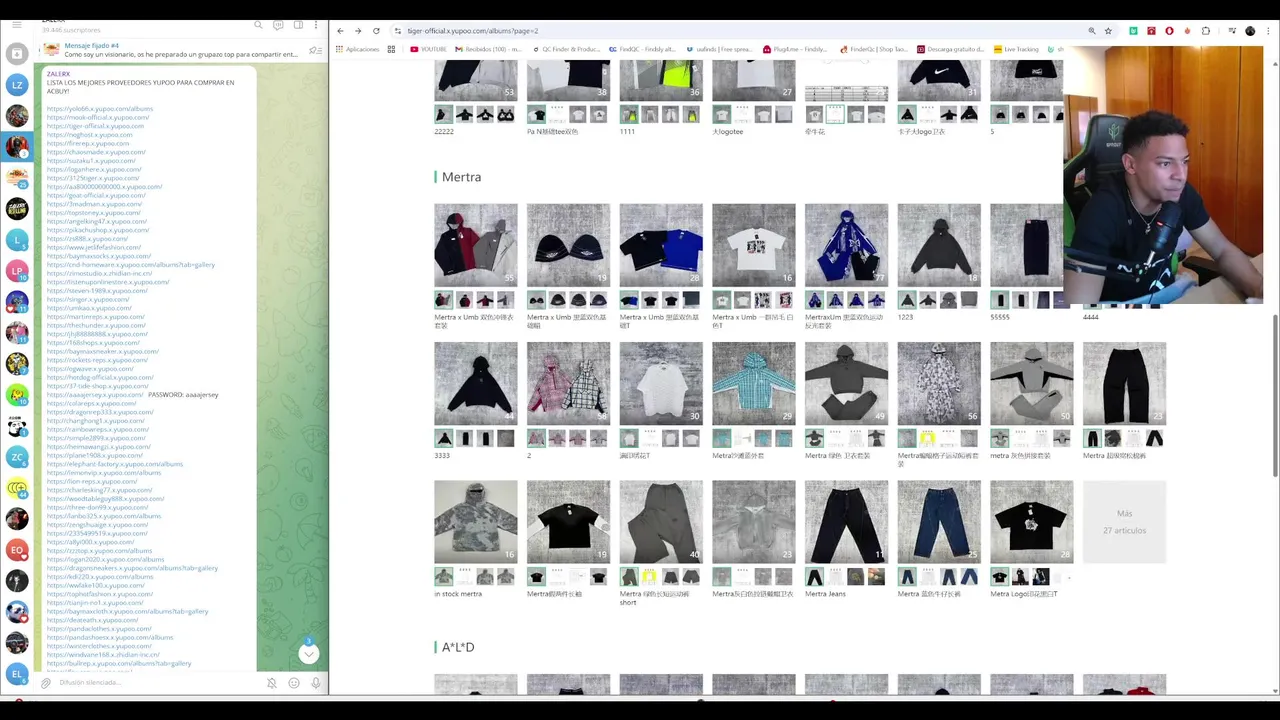Open the in stock metrra album
Viewport: 1280px width, 720px height.
tap(476, 521)
